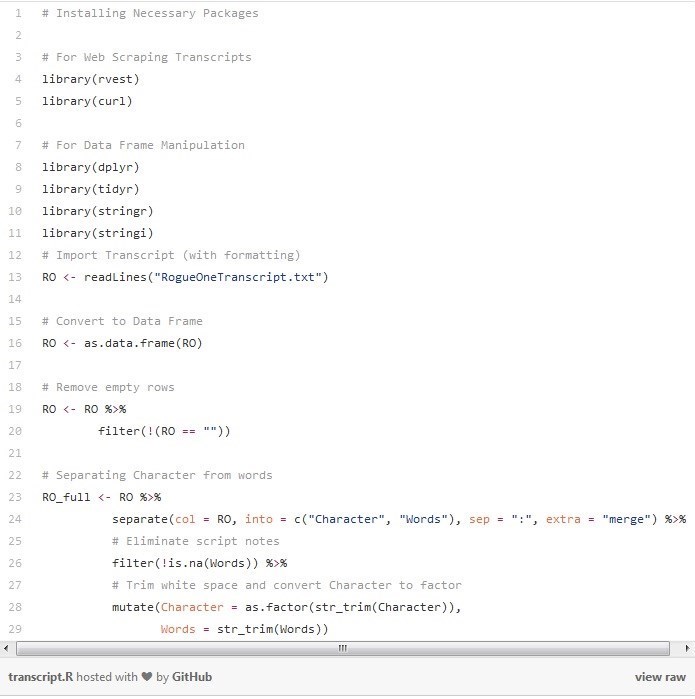Click the "# Eliminate script notes" comment
This screenshot has width=695, height=699.
coord(195,541)
